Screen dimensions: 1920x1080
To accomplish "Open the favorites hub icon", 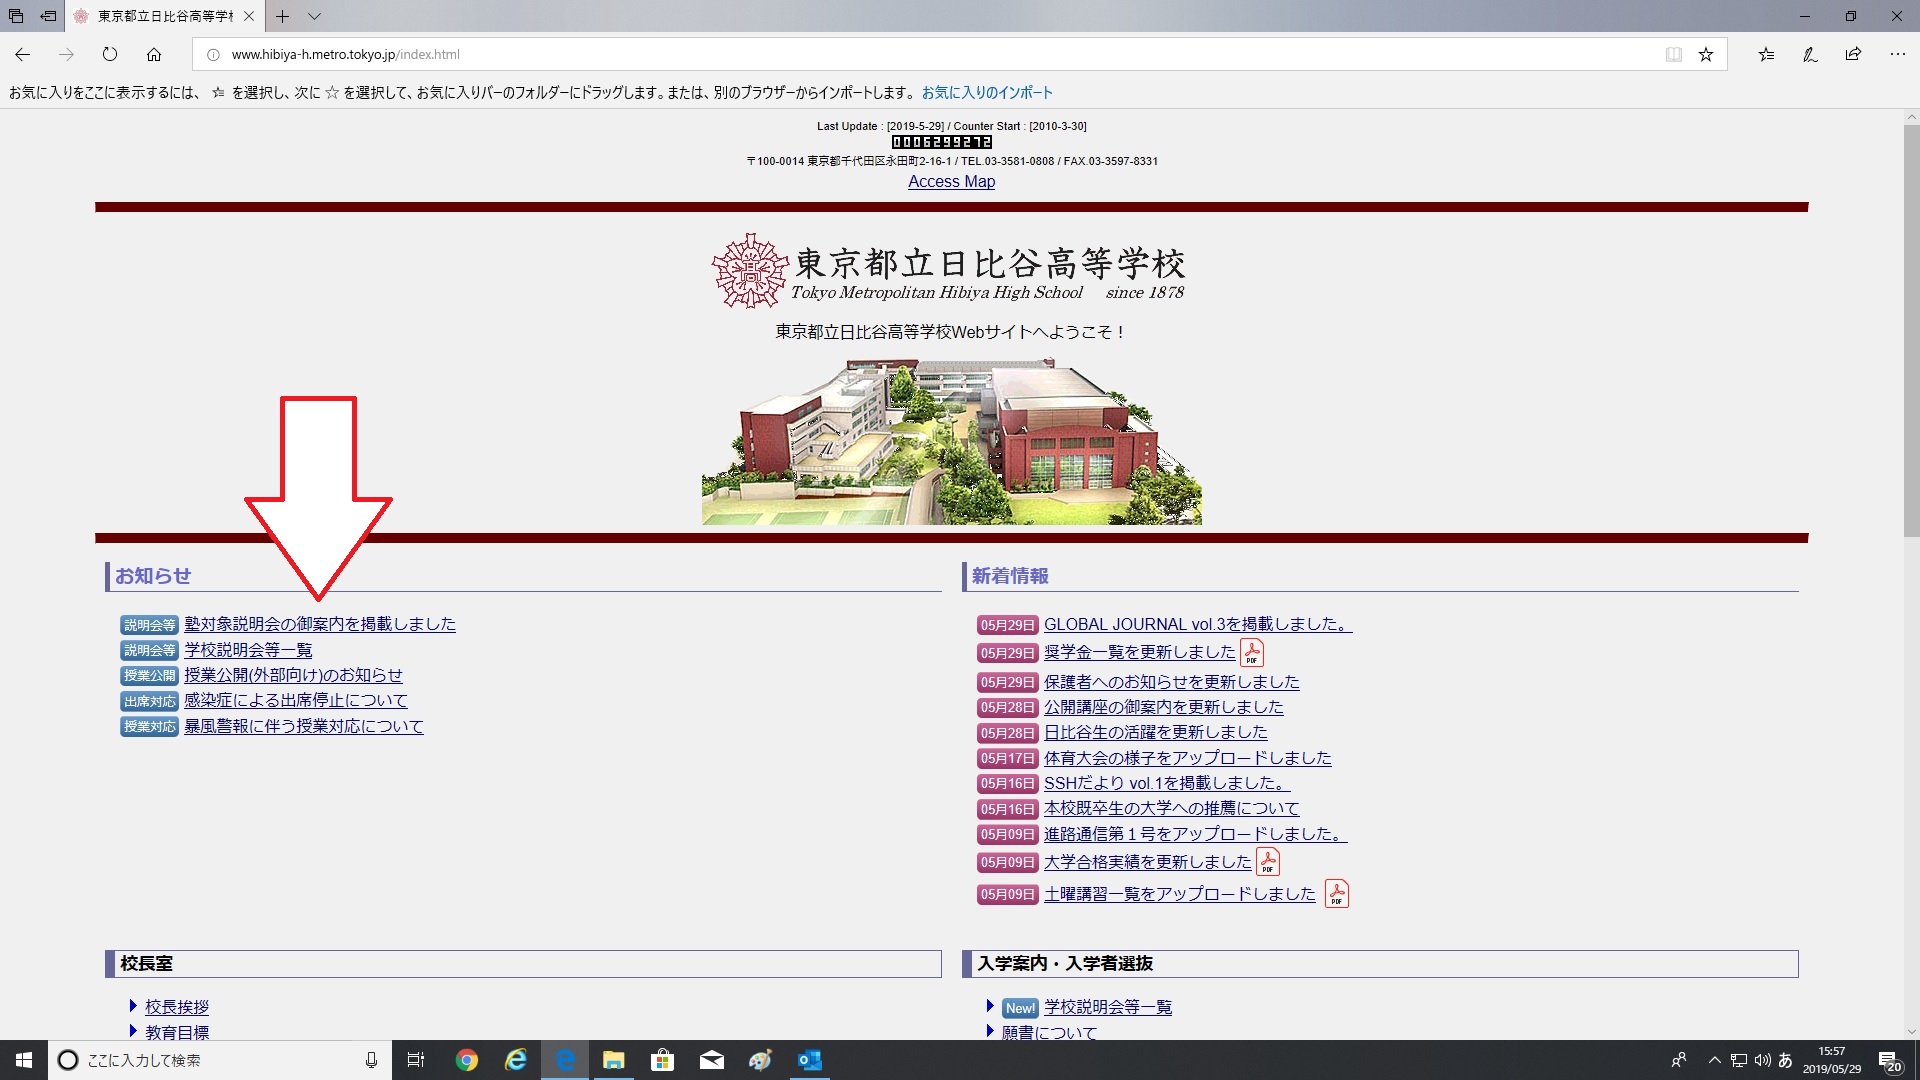I will (1766, 54).
